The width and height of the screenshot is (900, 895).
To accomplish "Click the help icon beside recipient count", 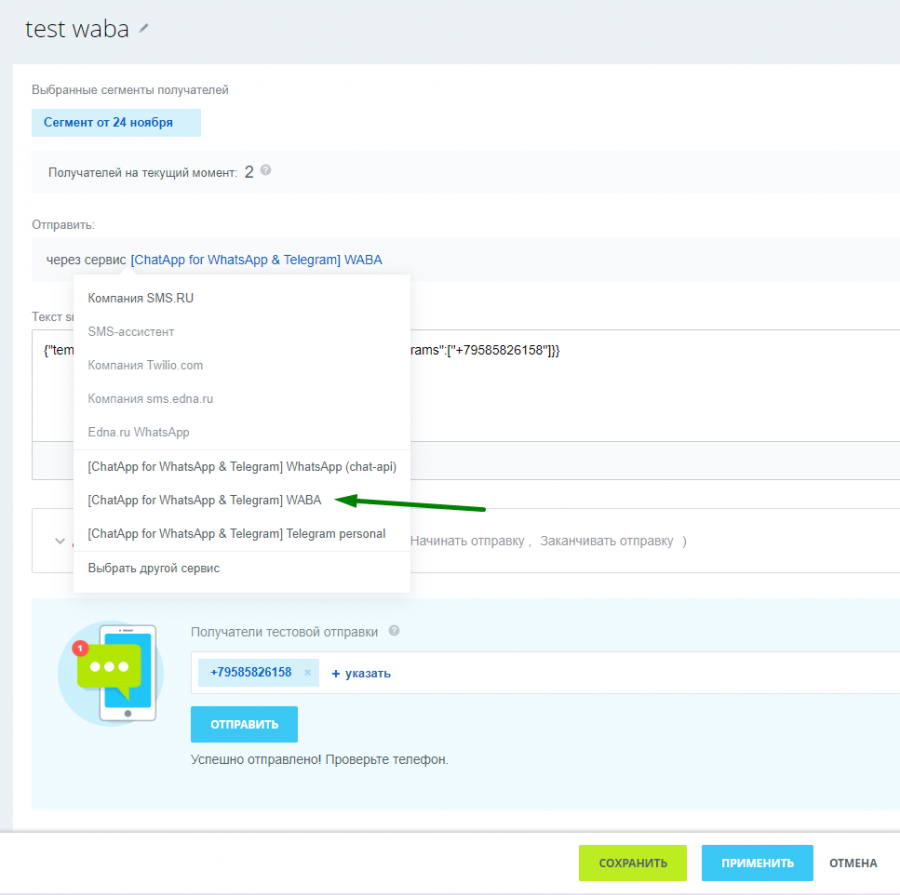I will point(266,171).
